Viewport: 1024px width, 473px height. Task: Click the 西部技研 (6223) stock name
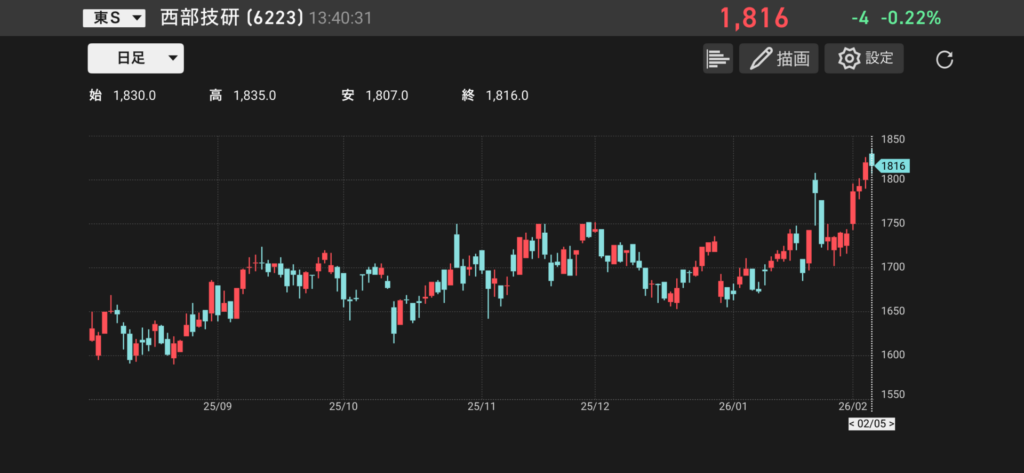click(x=232, y=18)
